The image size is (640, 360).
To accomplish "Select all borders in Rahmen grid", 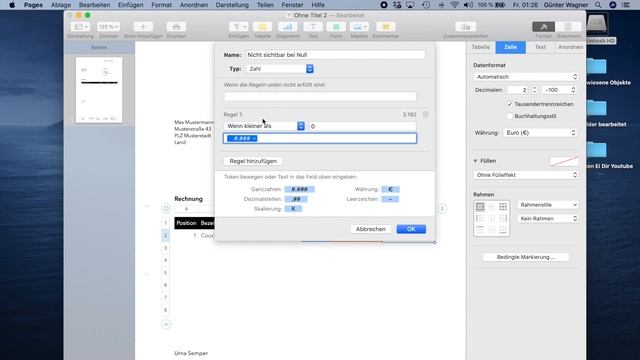I will click(x=503, y=207).
